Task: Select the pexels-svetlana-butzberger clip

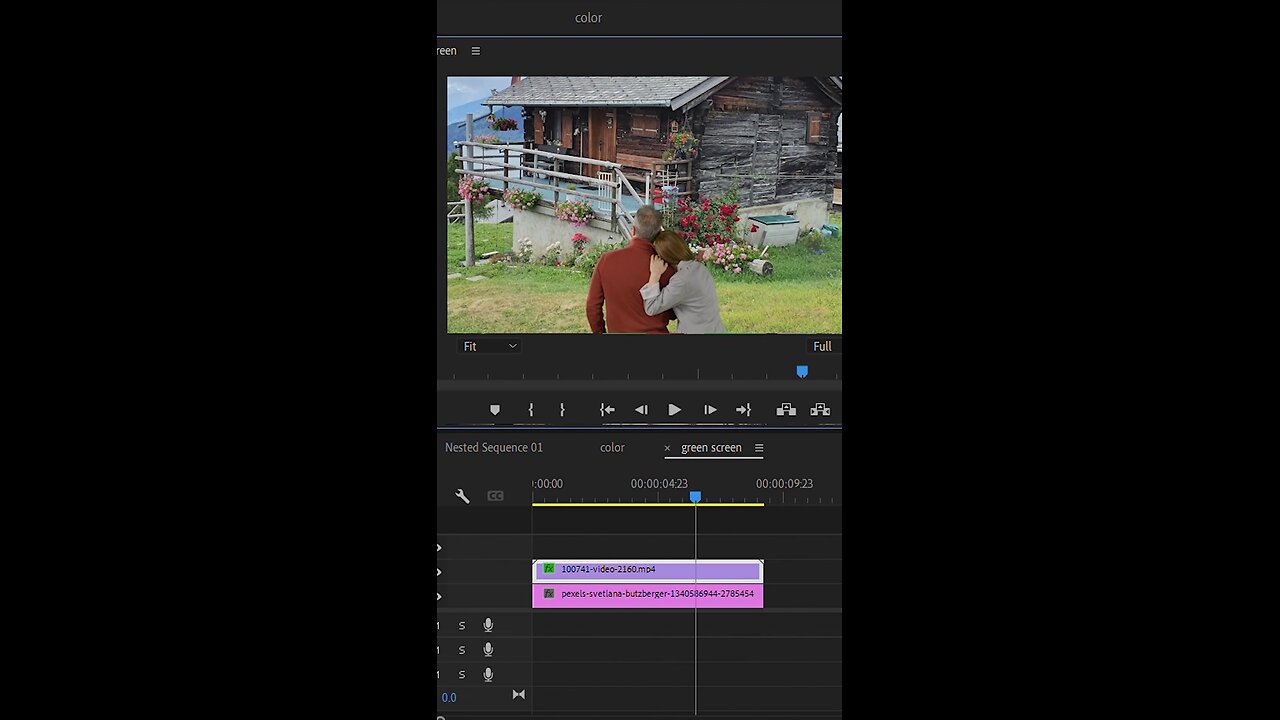Action: click(x=647, y=595)
